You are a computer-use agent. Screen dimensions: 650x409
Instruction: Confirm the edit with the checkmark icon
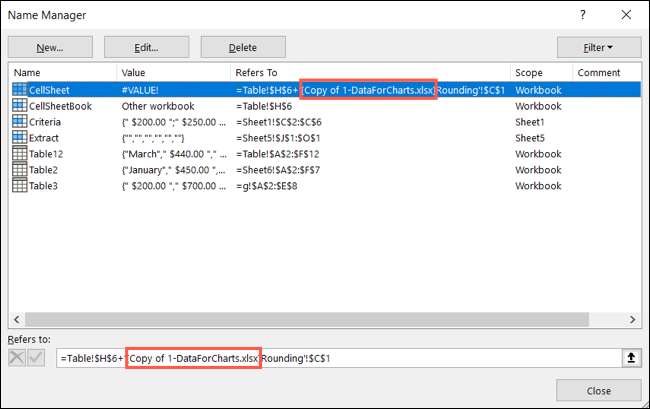pos(36,358)
